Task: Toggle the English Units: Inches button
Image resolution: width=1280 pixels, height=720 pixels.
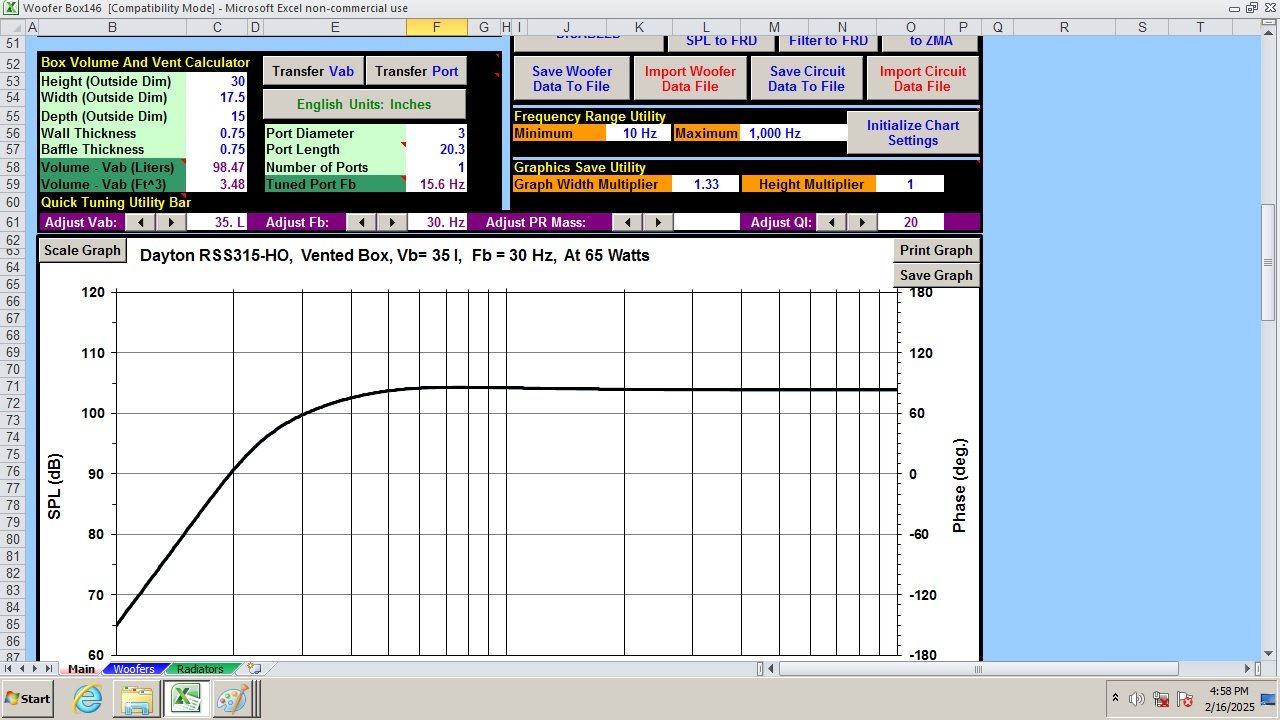Action: [x=364, y=104]
